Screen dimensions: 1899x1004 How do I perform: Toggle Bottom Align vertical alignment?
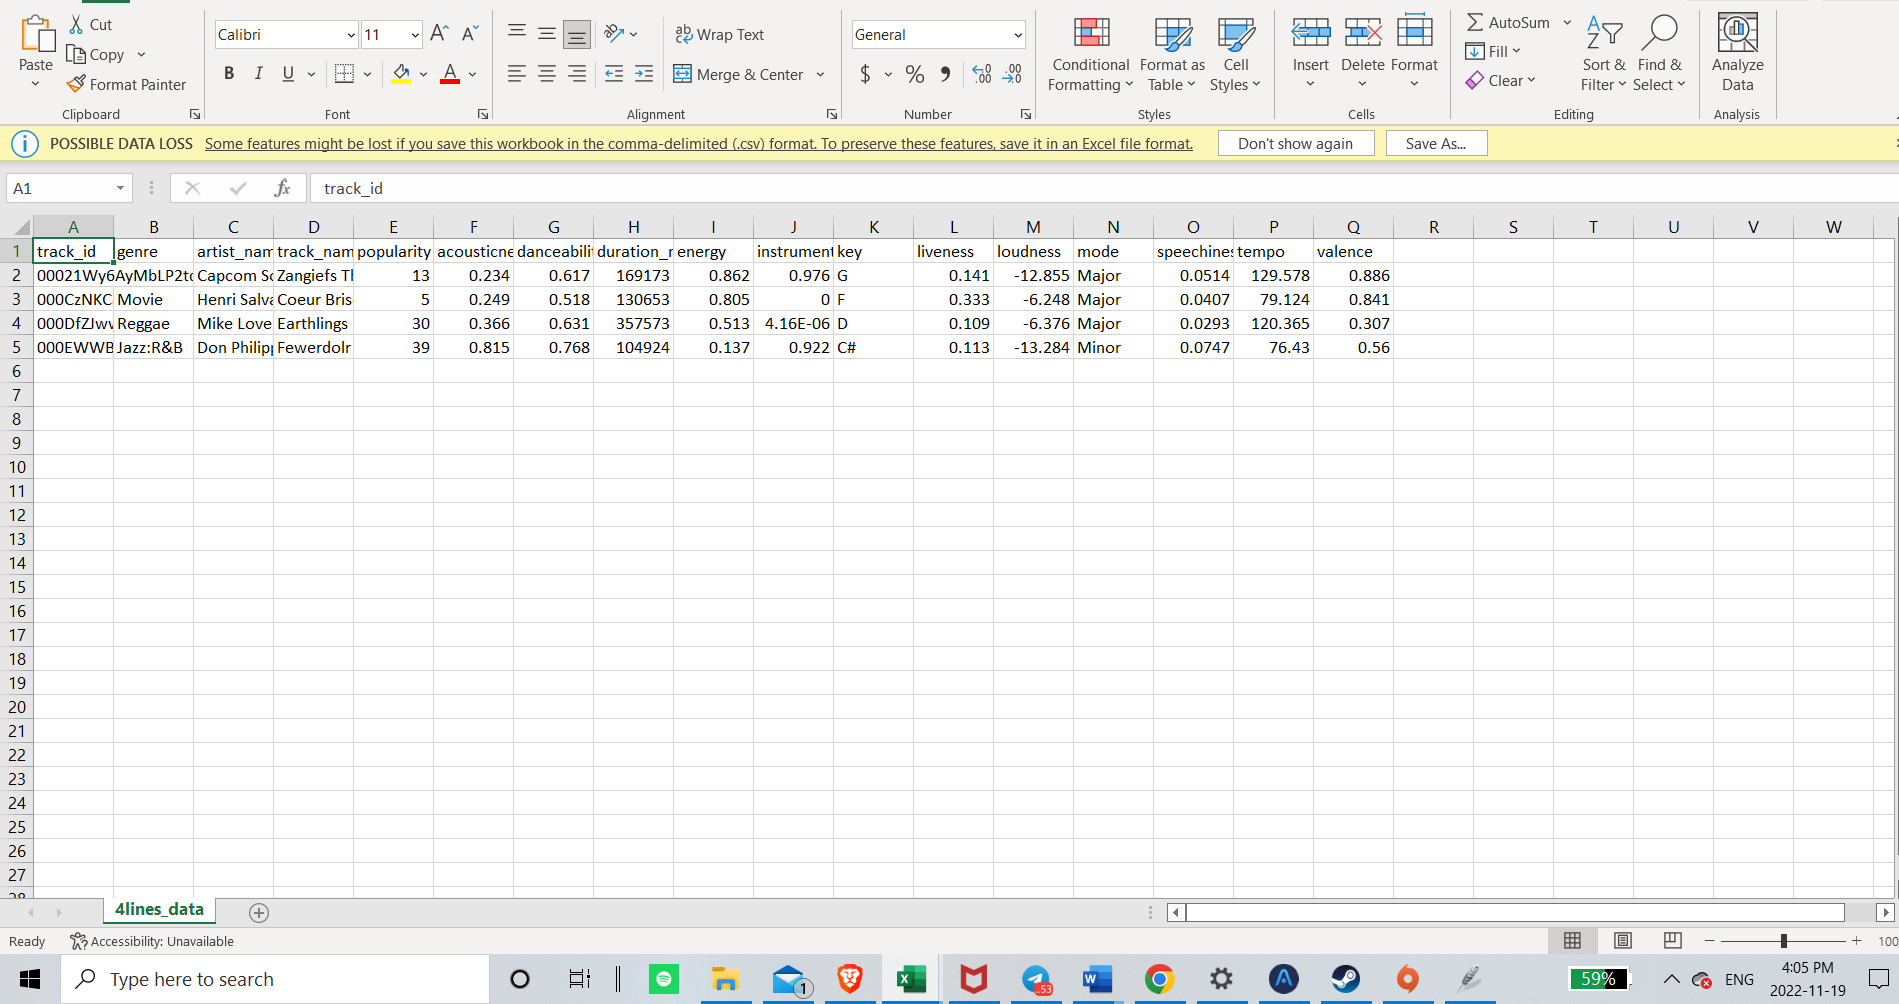point(577,34)
